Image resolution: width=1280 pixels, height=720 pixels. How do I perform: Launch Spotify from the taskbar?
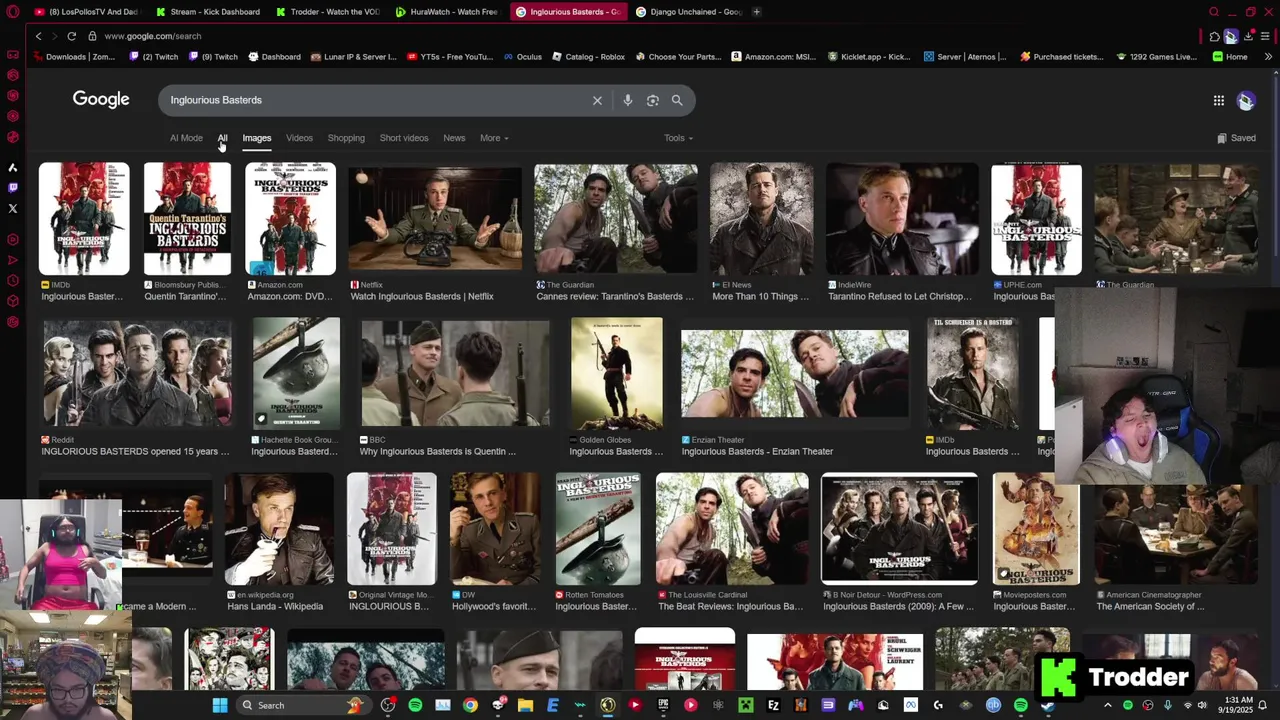[x=415, y=705]
